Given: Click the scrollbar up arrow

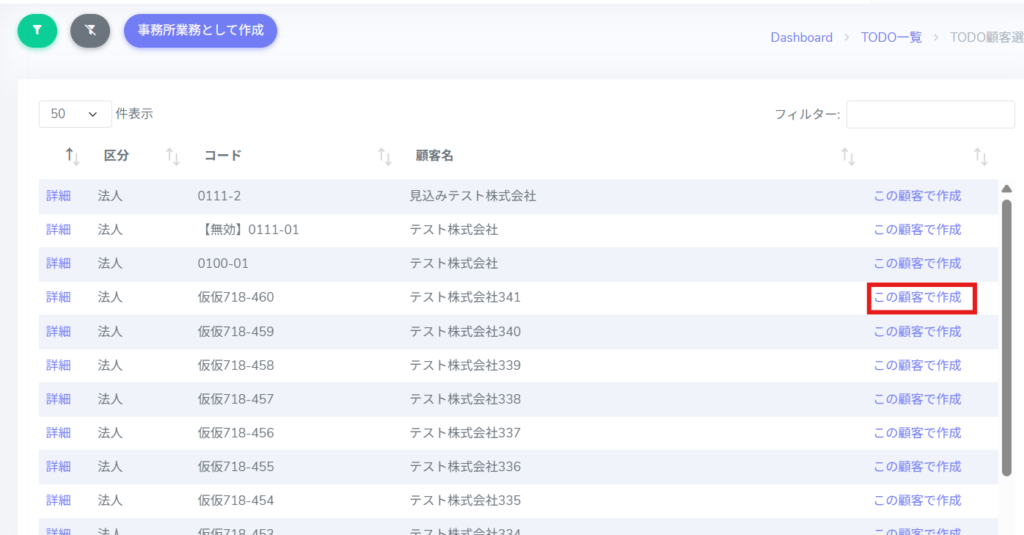Looking at the screenshot, I should point(1007,189).
